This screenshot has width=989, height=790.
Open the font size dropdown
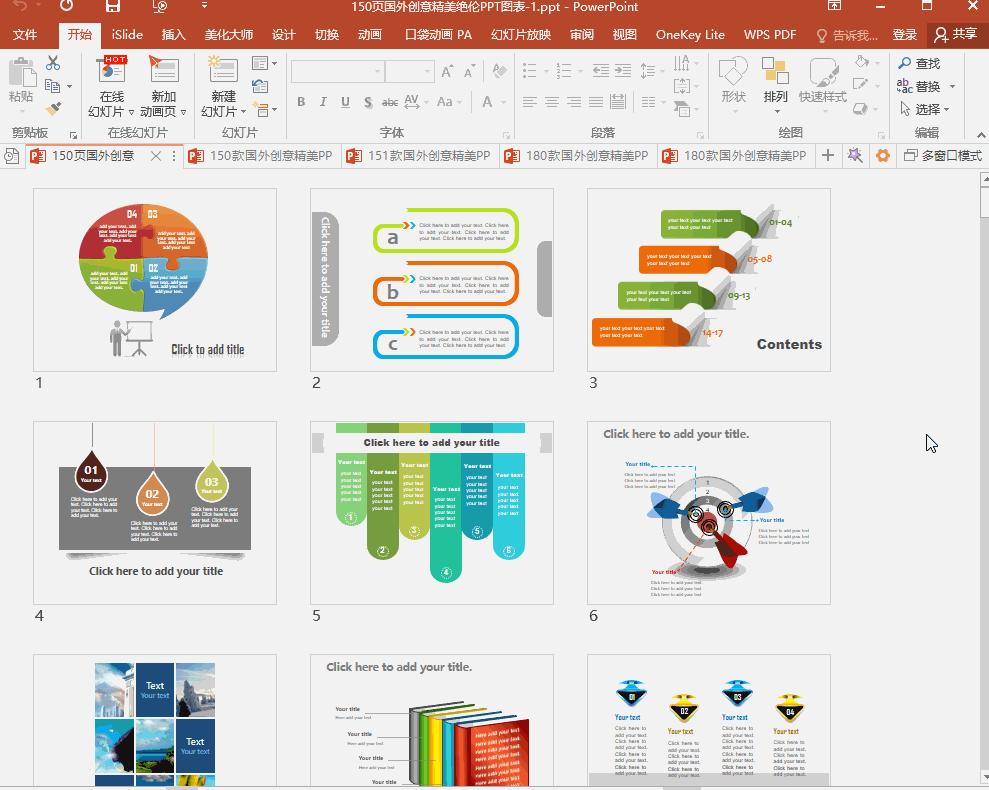[x=428, y=72]
